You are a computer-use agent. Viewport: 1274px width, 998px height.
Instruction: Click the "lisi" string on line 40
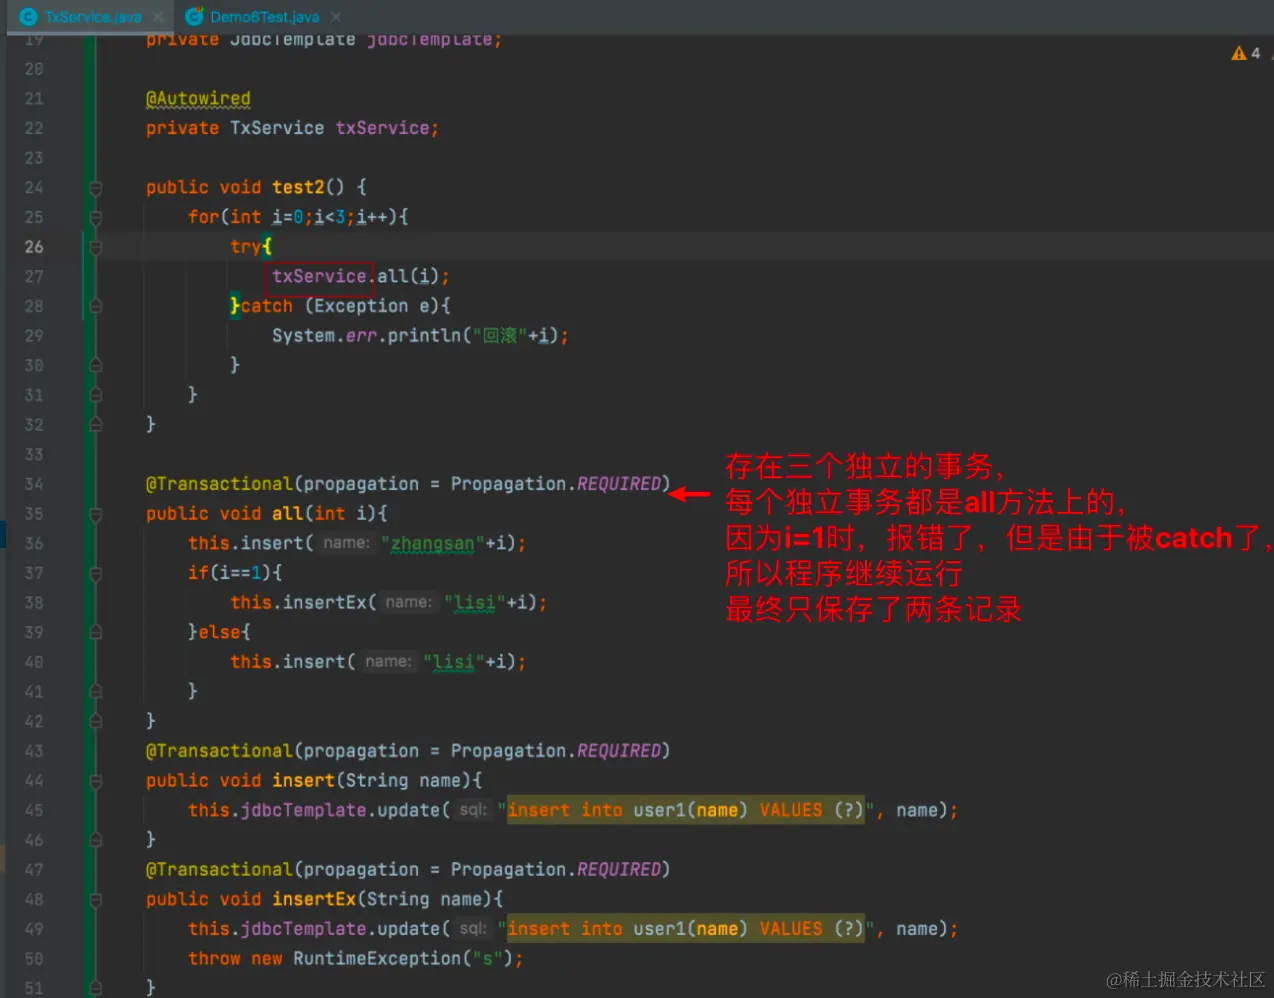tap(453, 661)
